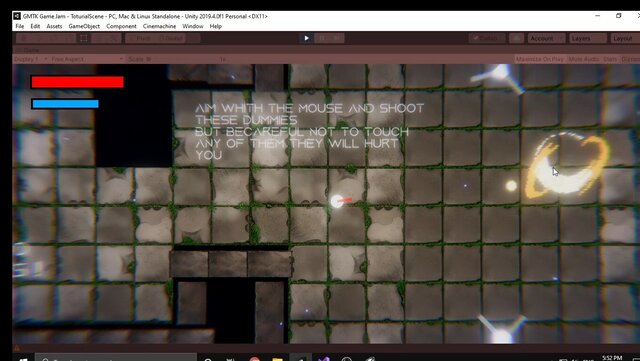Open the Account dropdown

click(547, 38)
